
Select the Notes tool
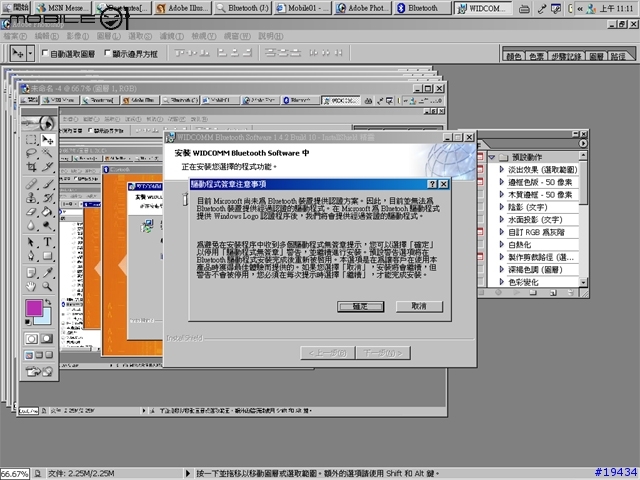click(x=31, y=273)
